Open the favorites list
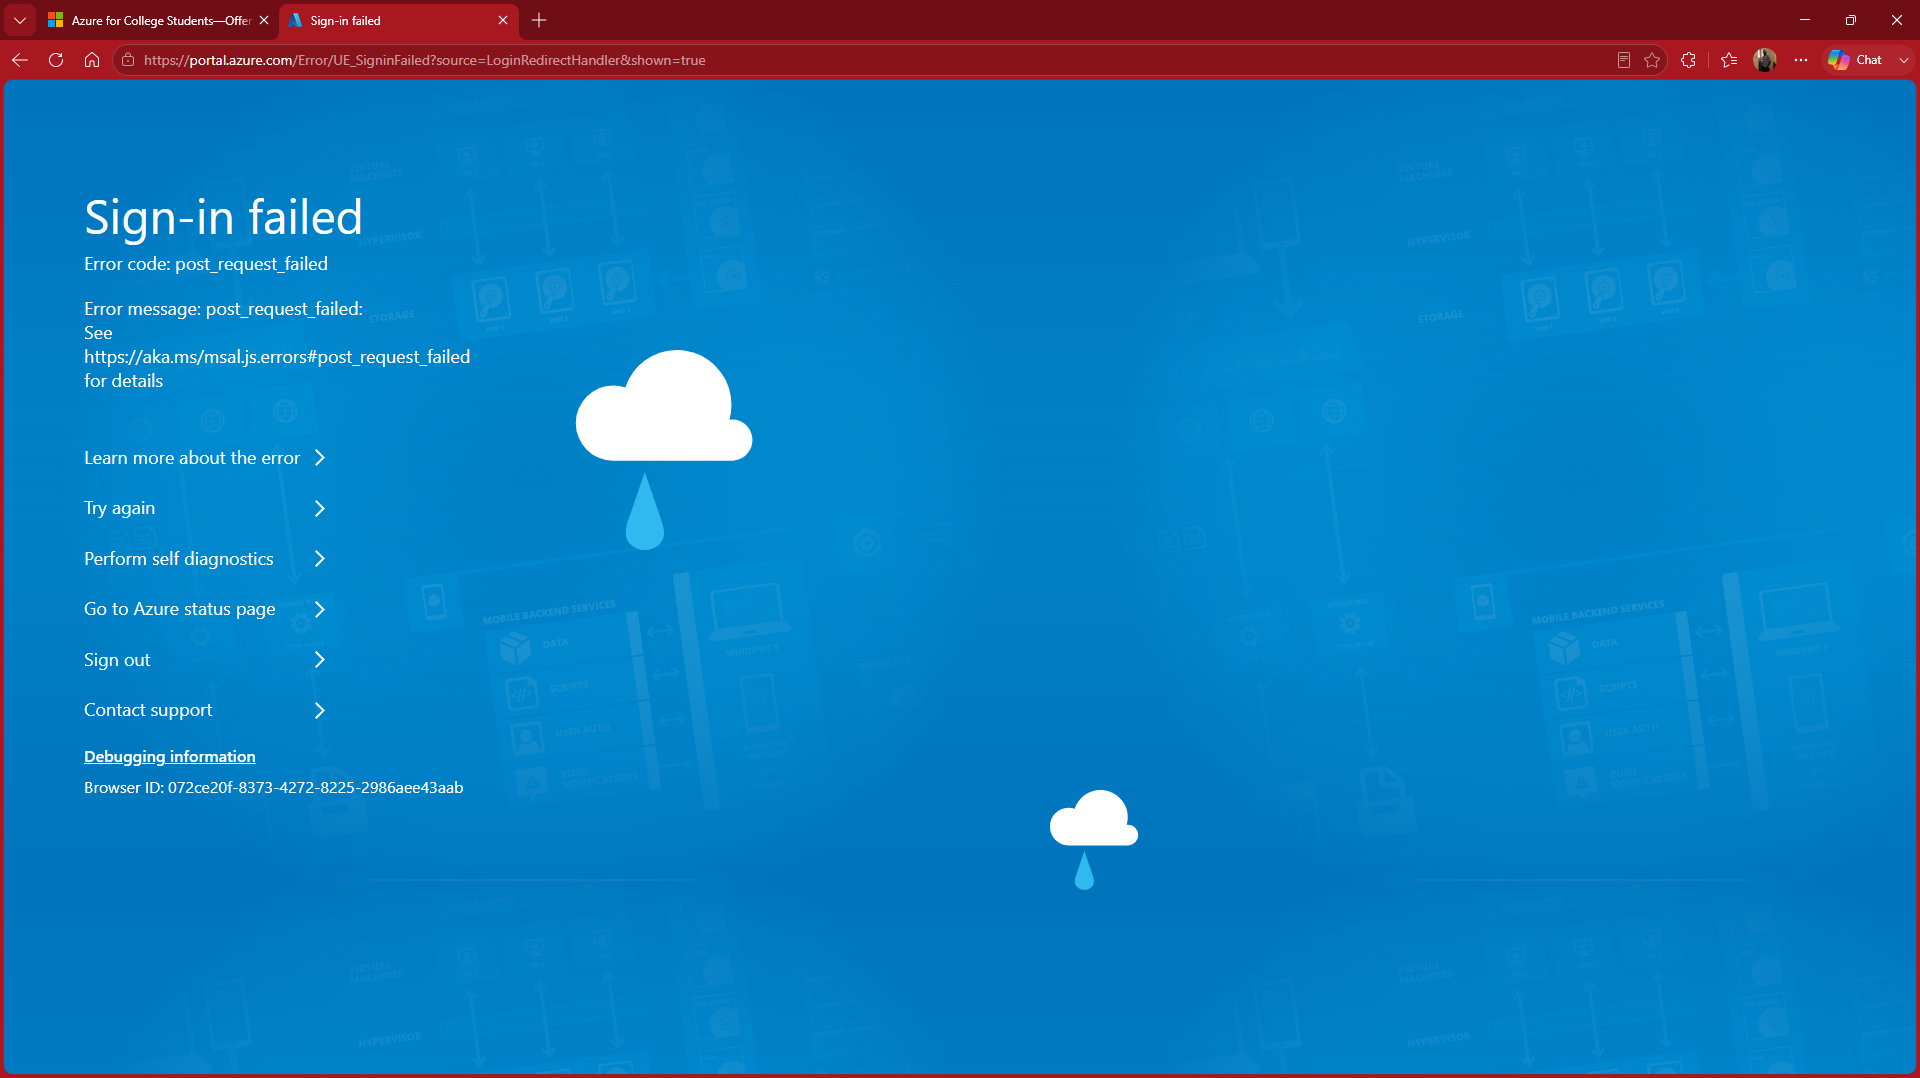This screenshot has width=1920, height=1078. [1729, 60]
